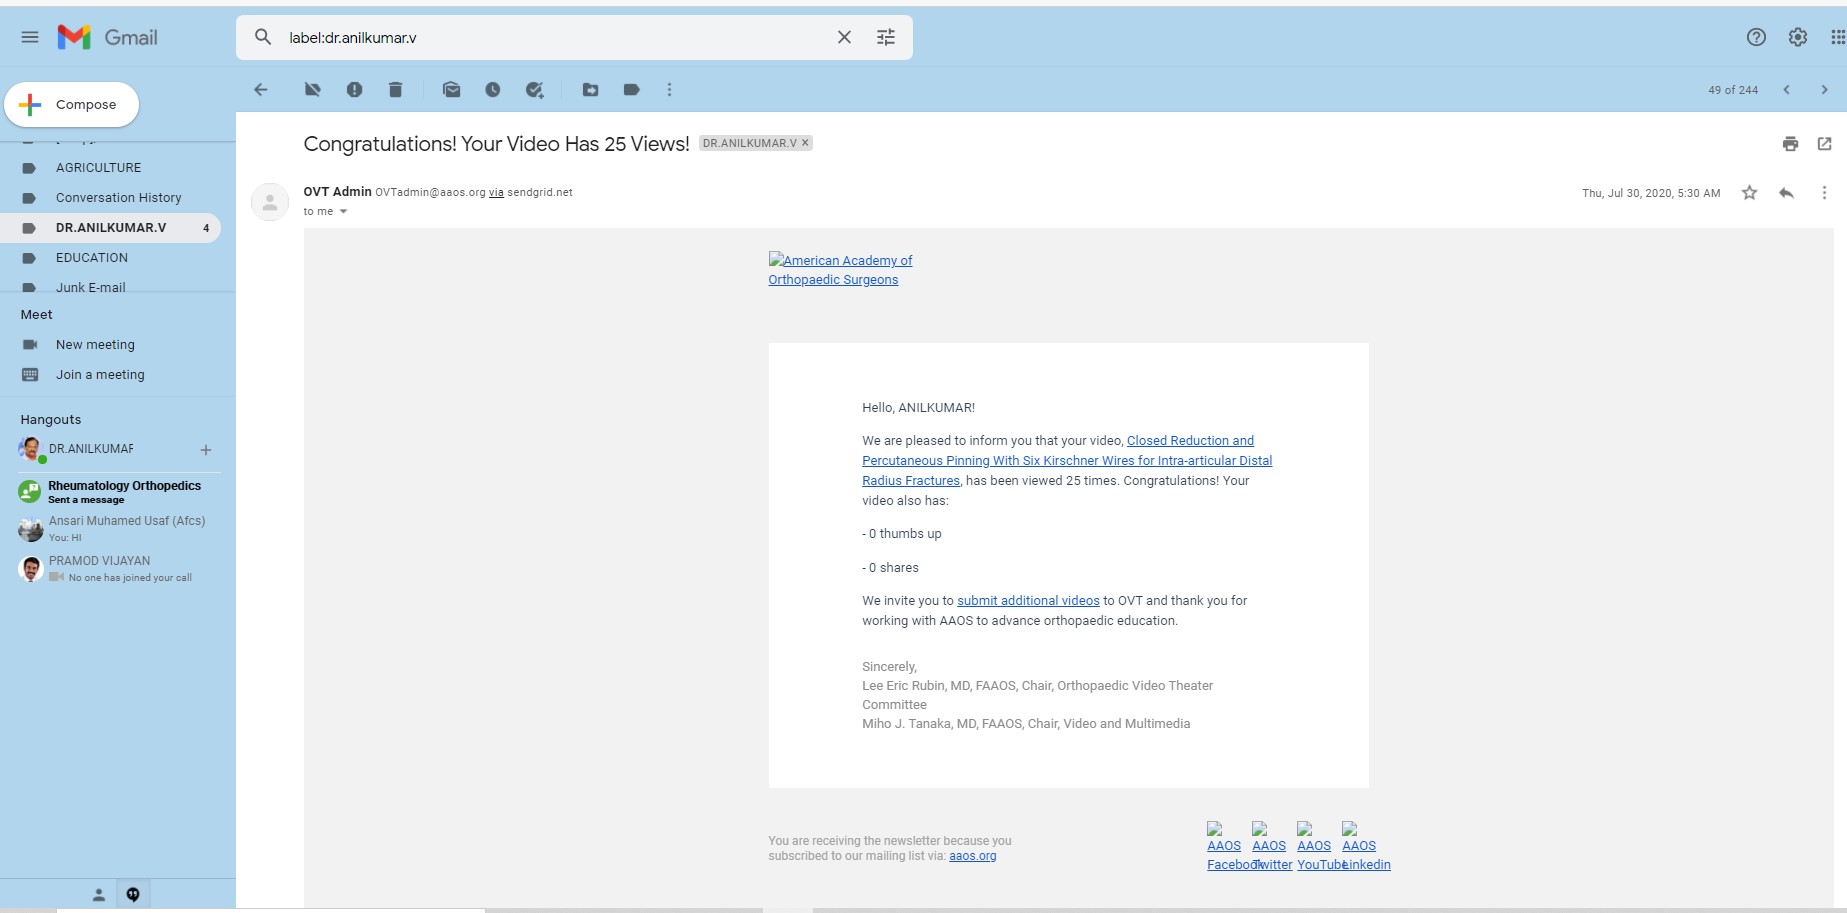Open the Move to folder icon
The width and height of the screenshot is (1847, 913).
pos(591,90)
